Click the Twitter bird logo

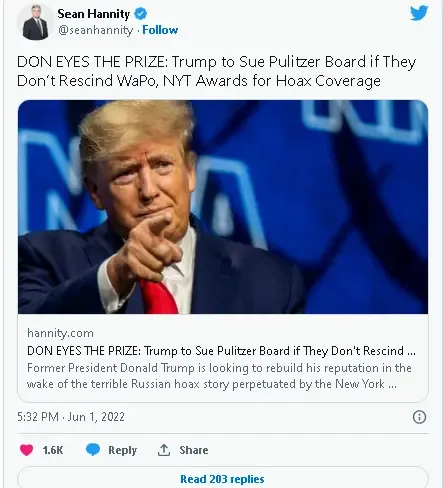point(419,13)
